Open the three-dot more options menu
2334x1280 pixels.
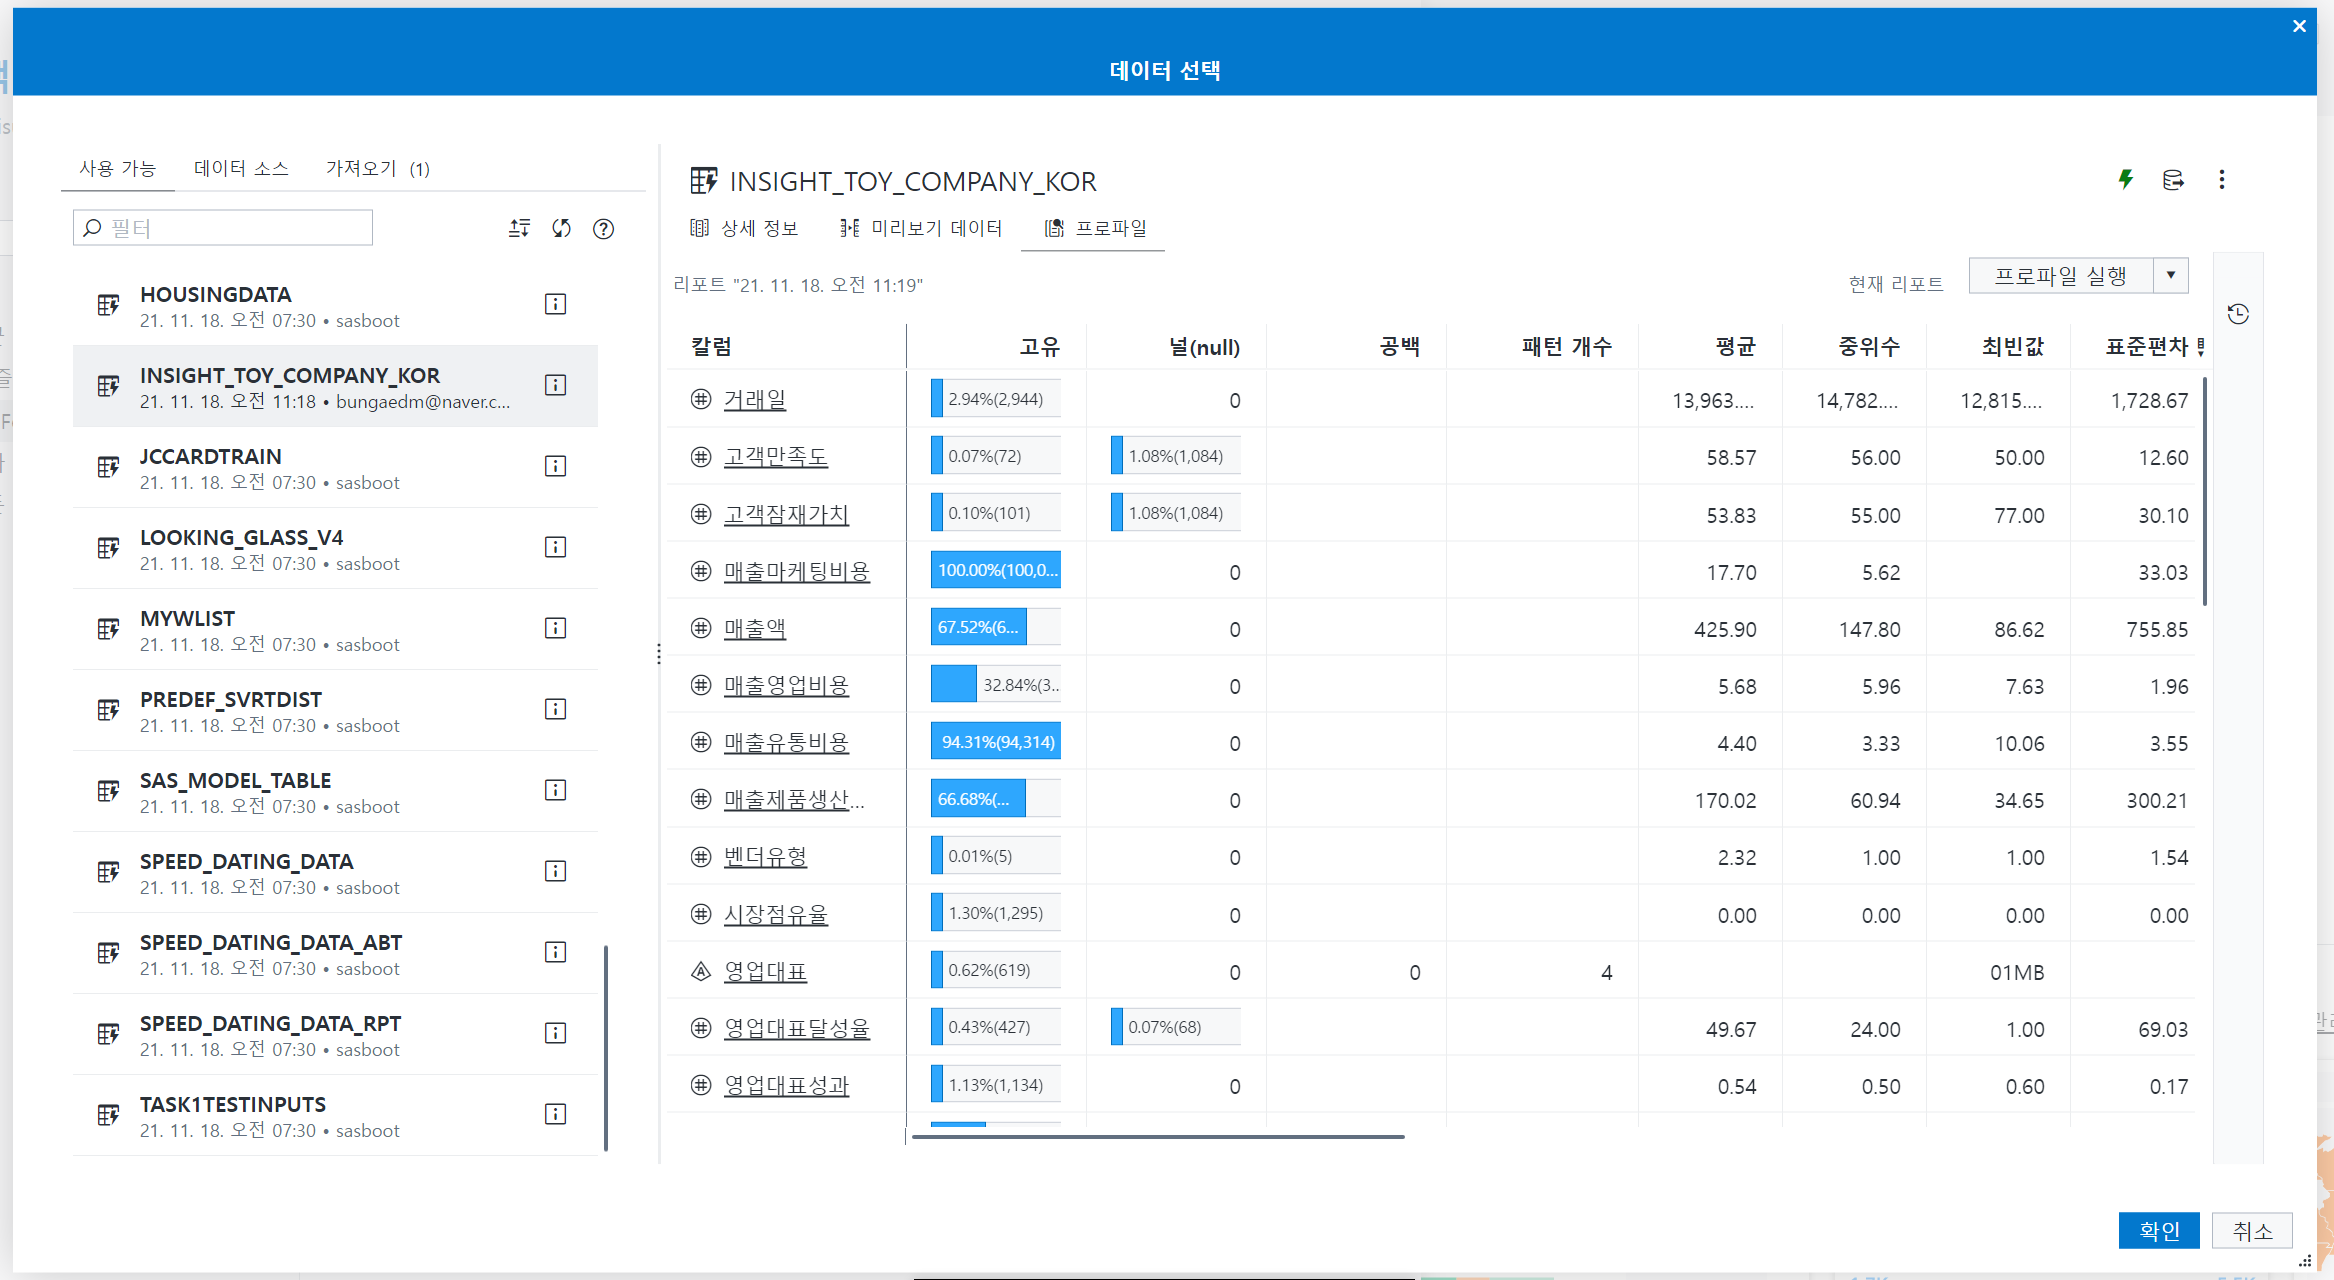point(2221,180)
